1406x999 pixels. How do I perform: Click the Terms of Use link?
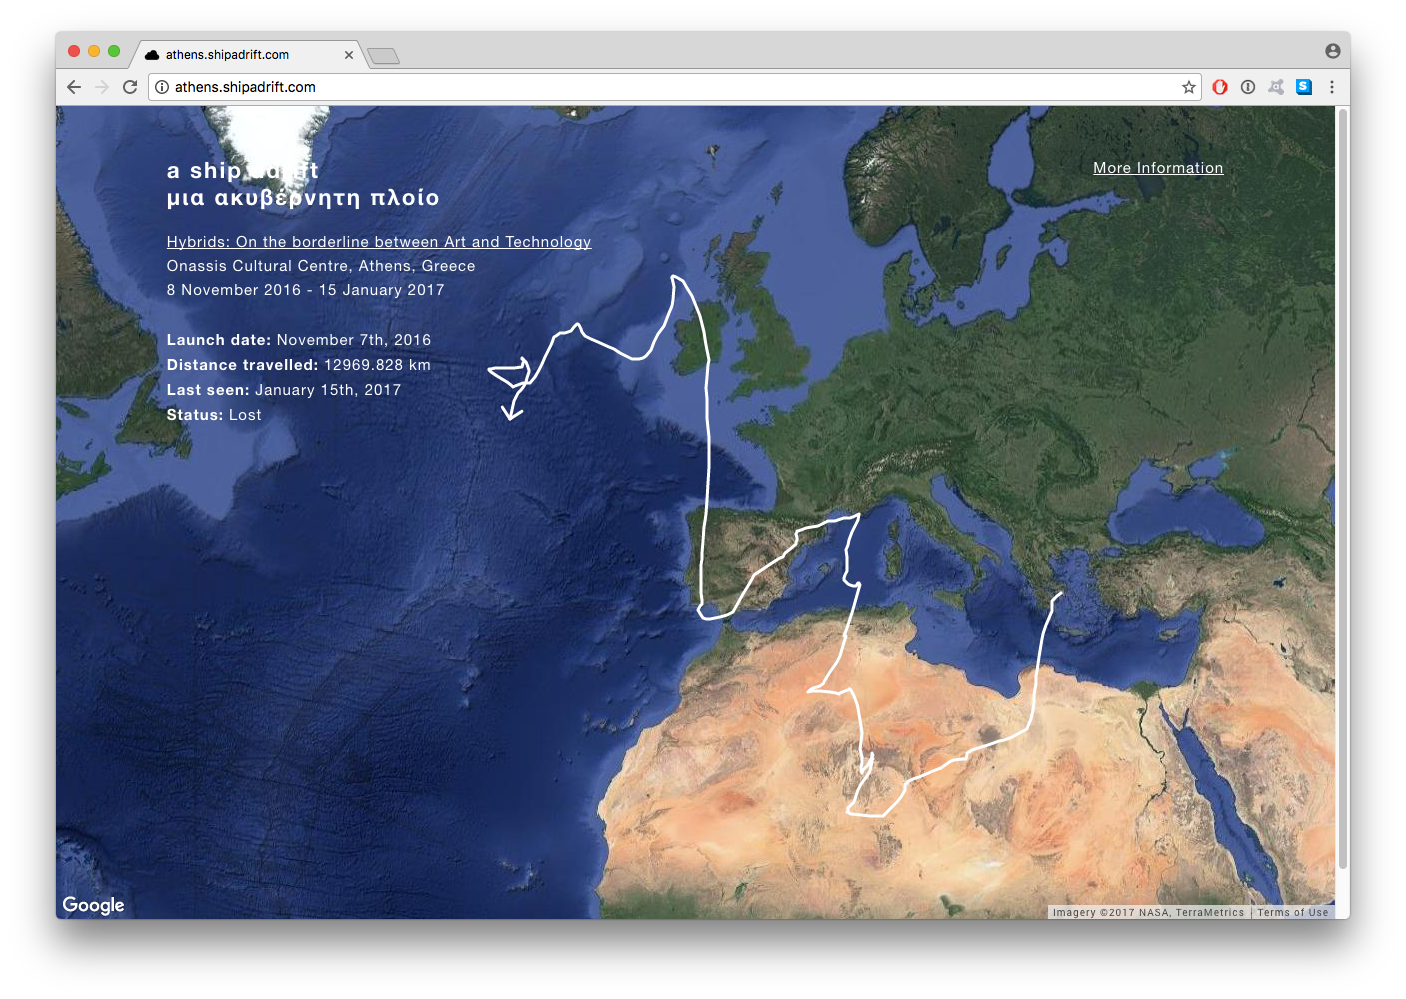[1292, 912]
